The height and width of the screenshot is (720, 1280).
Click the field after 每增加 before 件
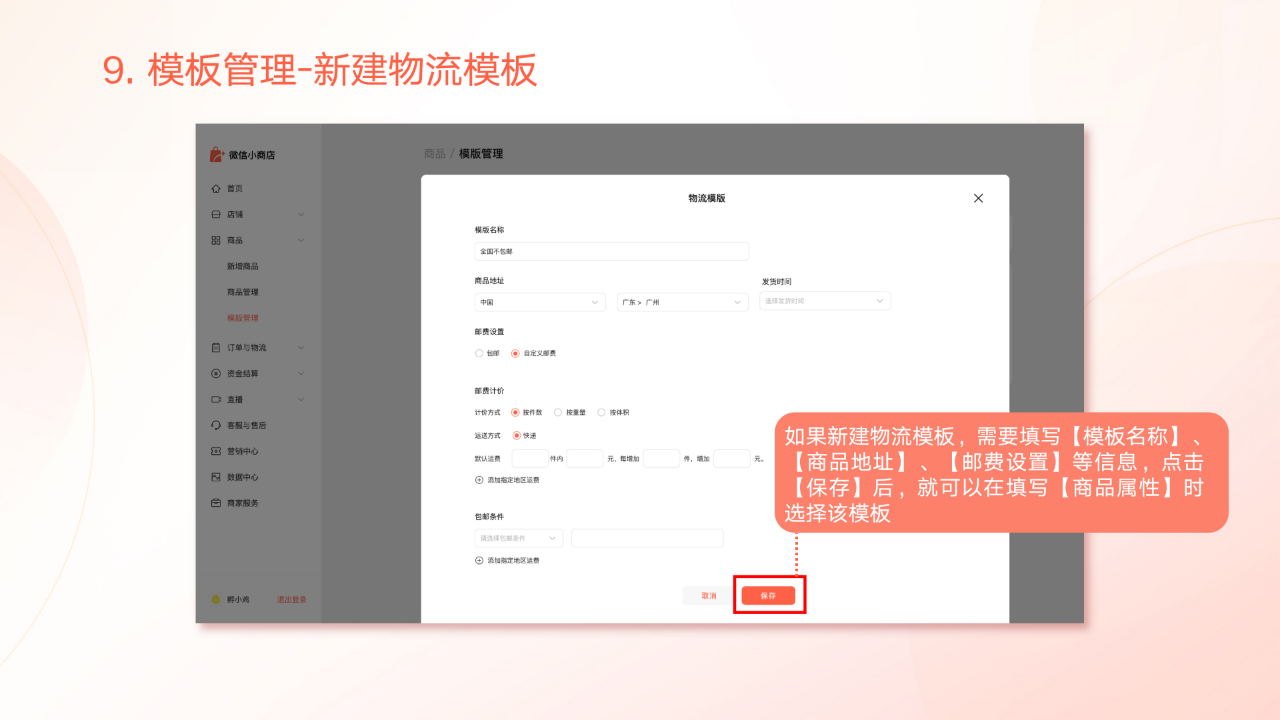pyautogui.click(x=662, y=459)
